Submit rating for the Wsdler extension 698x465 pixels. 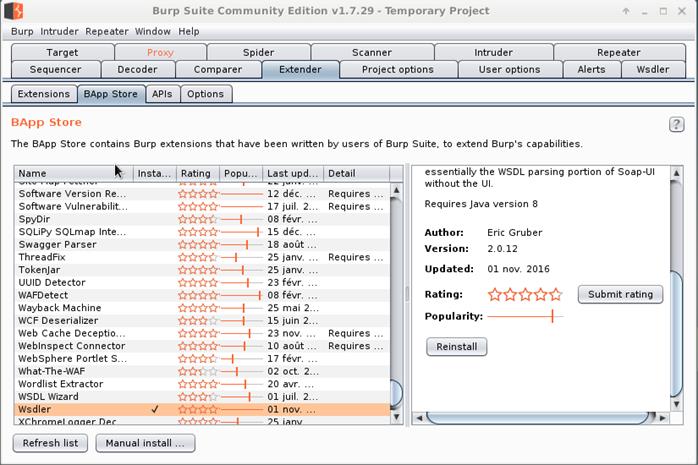click(x=619, y=294)
